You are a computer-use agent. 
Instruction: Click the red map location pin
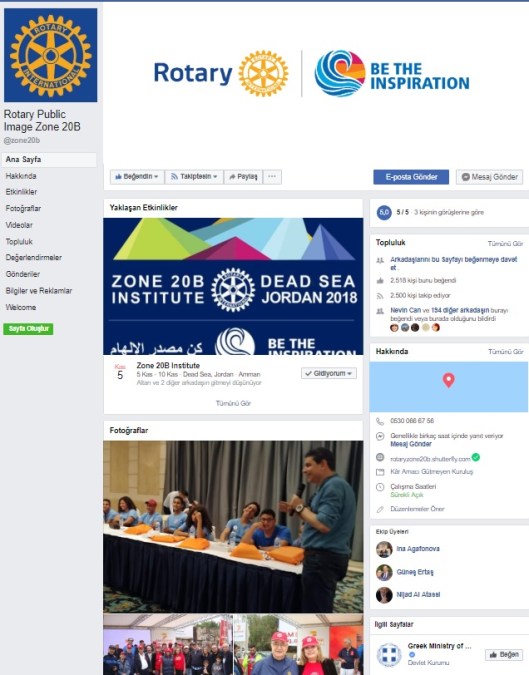(449, 380)
